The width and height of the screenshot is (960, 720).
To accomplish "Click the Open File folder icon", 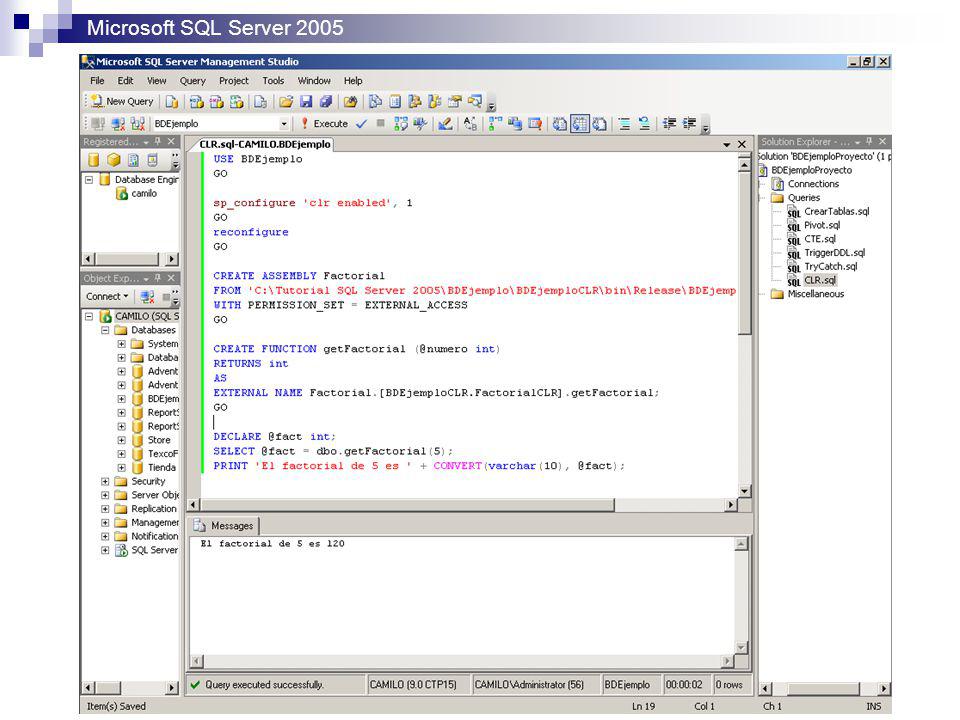I will (x=286, y=102).
